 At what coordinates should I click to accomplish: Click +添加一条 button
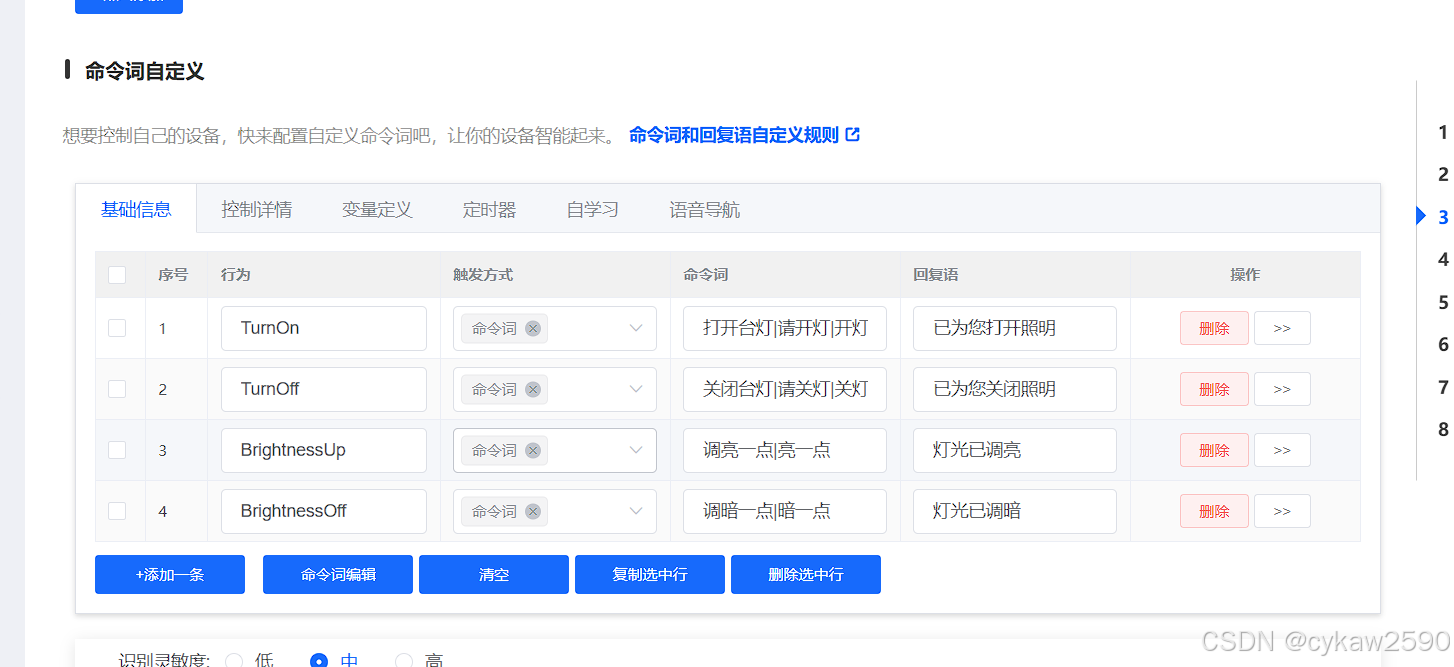click(170, 575)
